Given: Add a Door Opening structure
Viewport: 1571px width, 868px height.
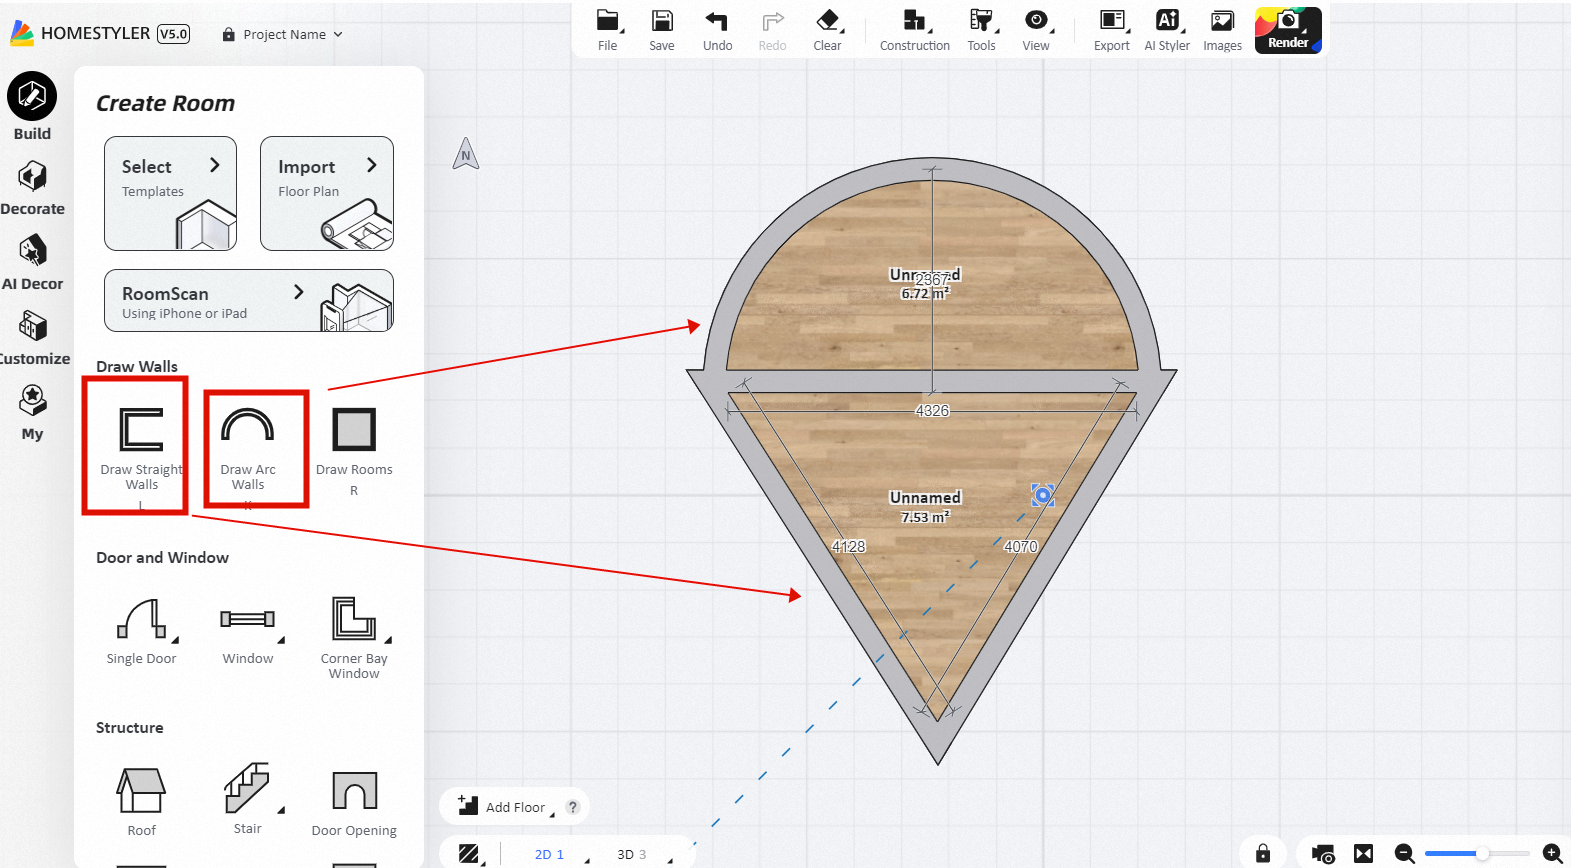Looking at the screenshot, I should point(354,803).
